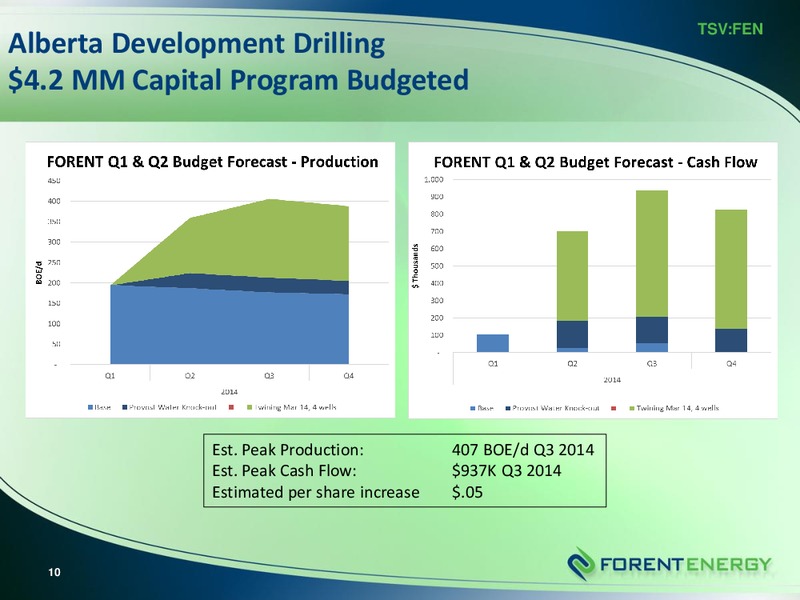Click the light blue Q3 Base bar segment

(x=652, y=347)
